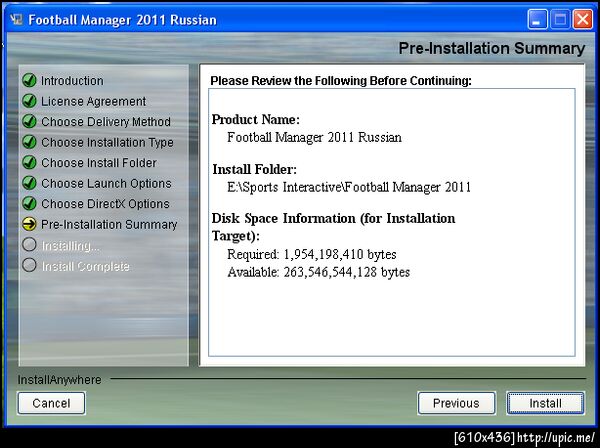This screenshot has height=448, width=600.
Task: Click the Install button
Action: [x=545, y=403]
